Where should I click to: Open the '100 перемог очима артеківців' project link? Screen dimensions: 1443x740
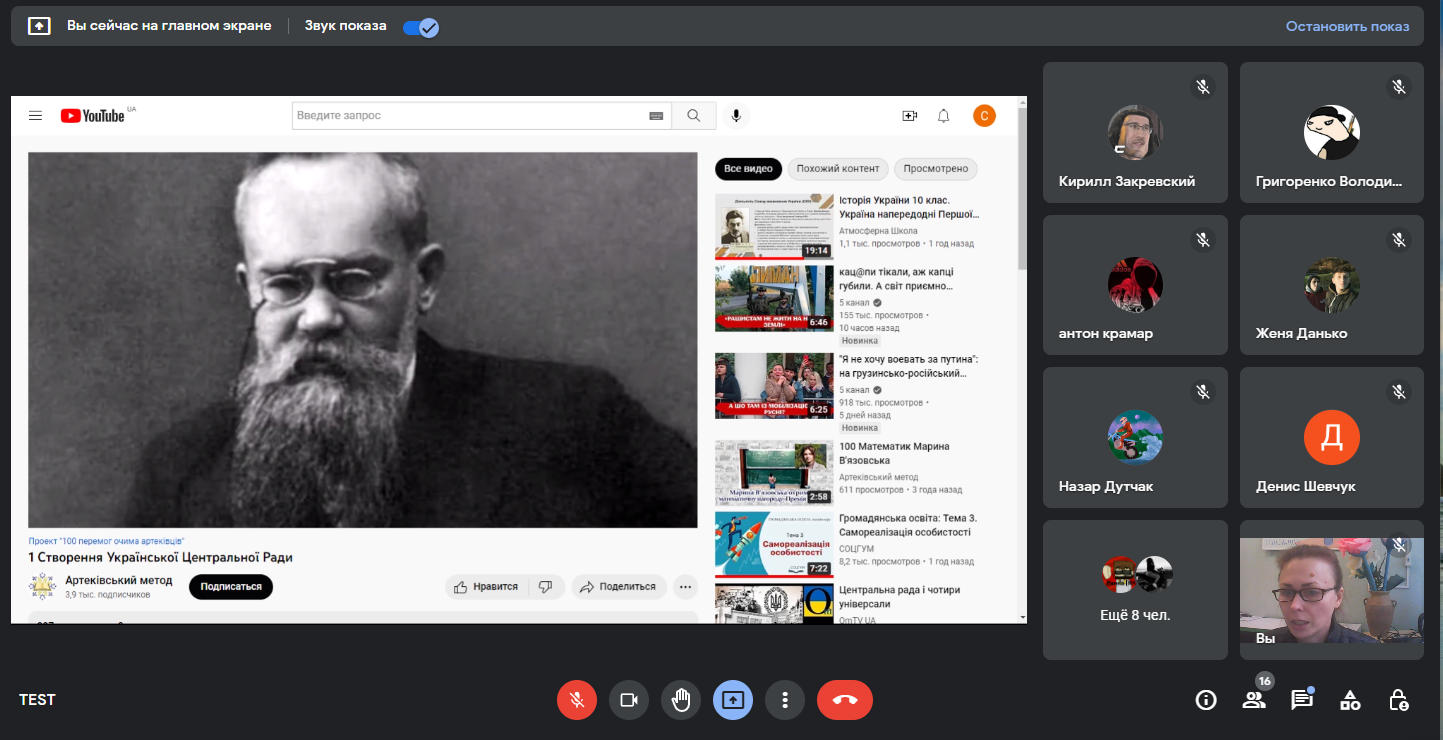(106, 540)
